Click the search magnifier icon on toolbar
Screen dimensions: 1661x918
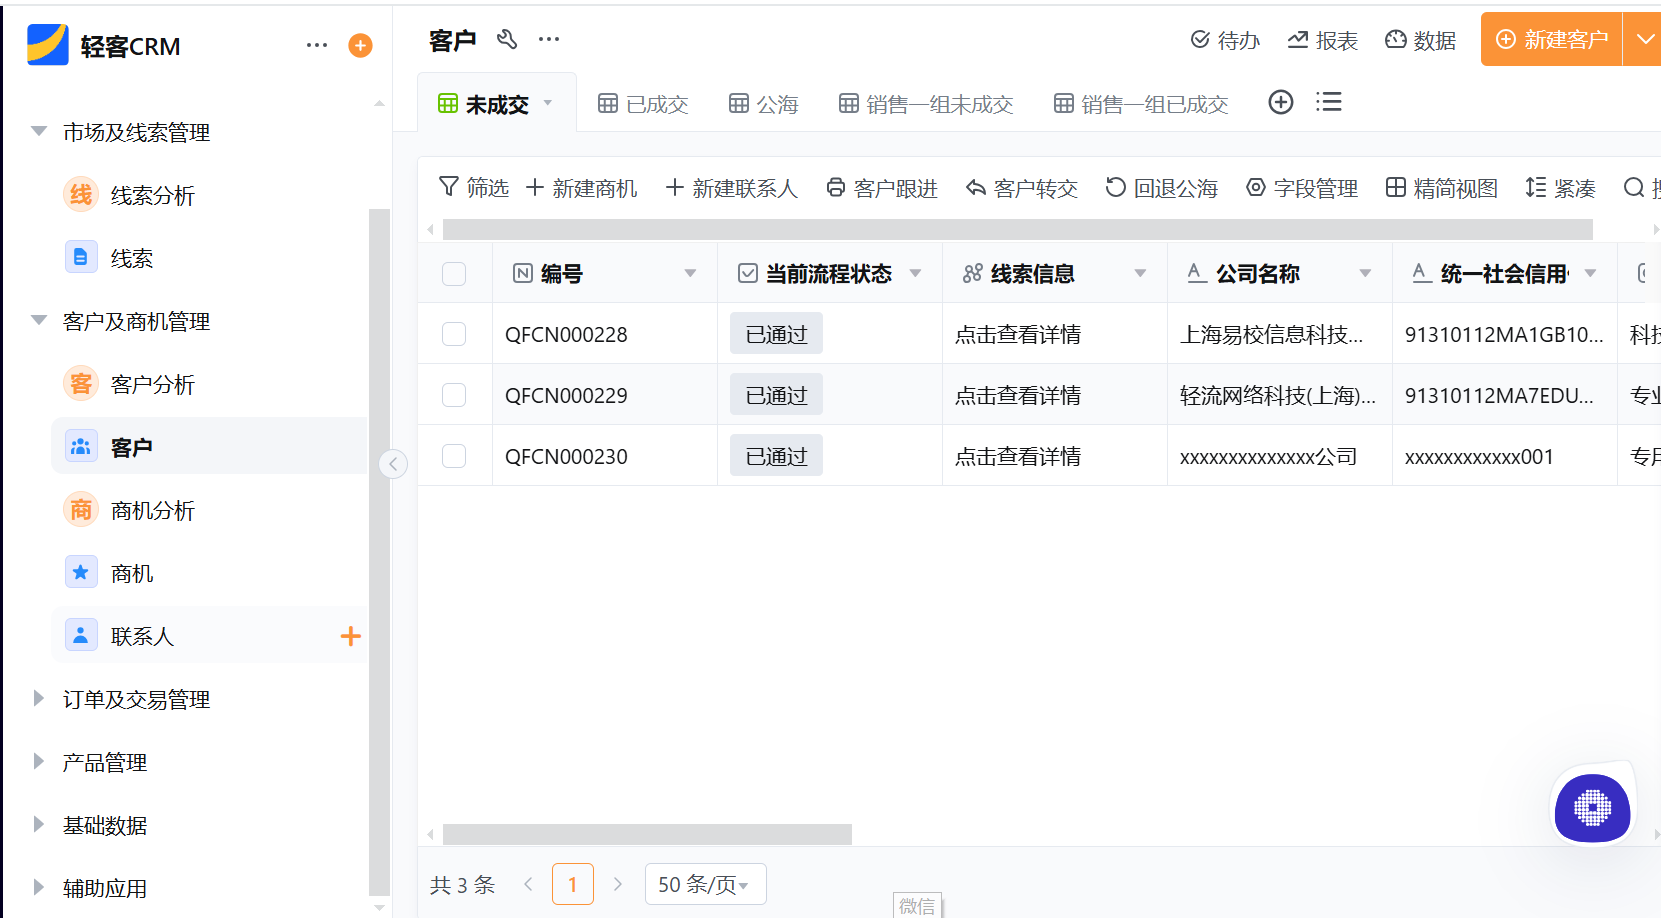pyautogui.click(x=1634, y=188)
